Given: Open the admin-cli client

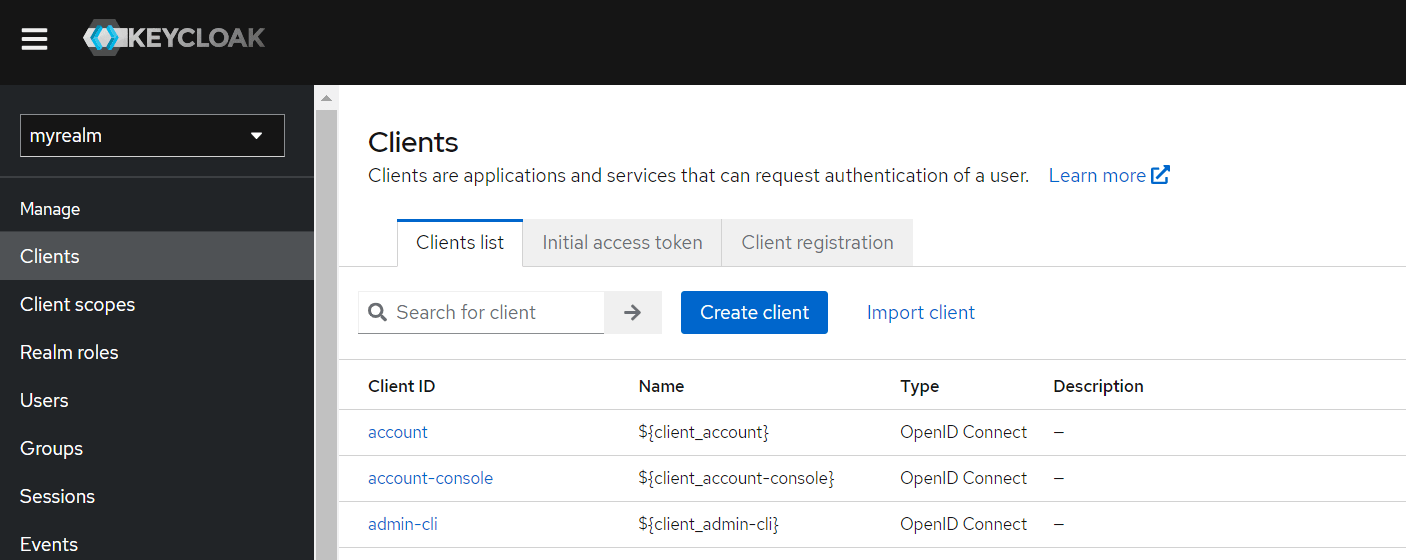Looking at the screenshot, I should [x=403, y=524].
